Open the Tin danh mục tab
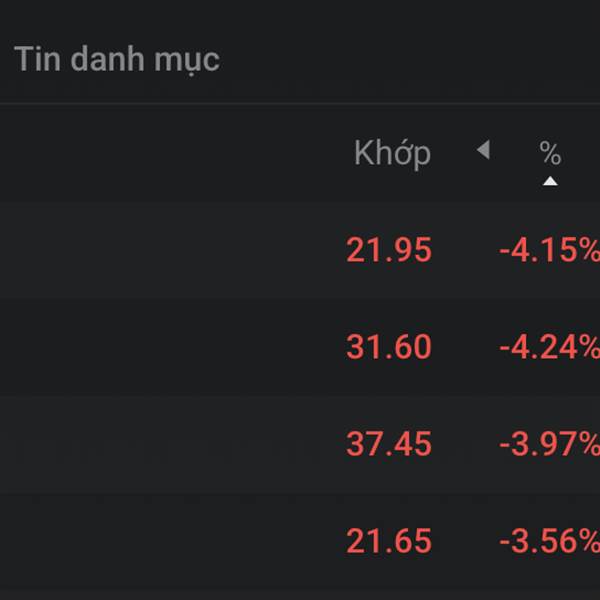This screenshot has height=600, width=600. pos(116,59)
